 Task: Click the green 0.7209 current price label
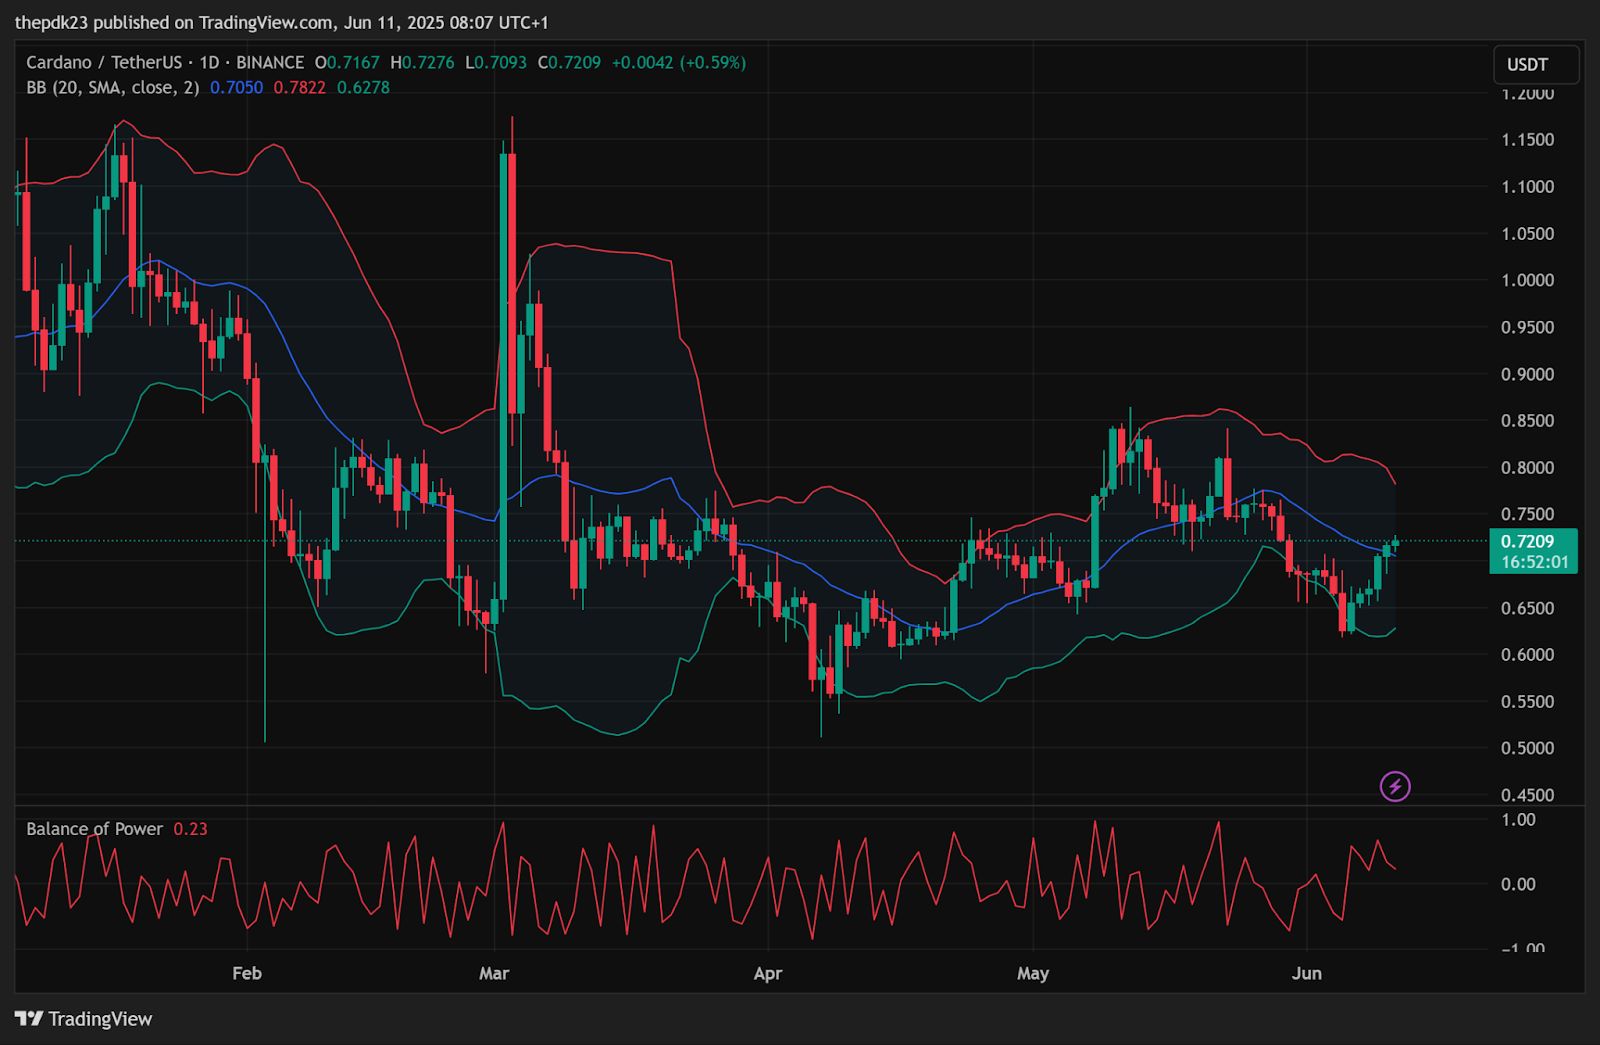1534,541
